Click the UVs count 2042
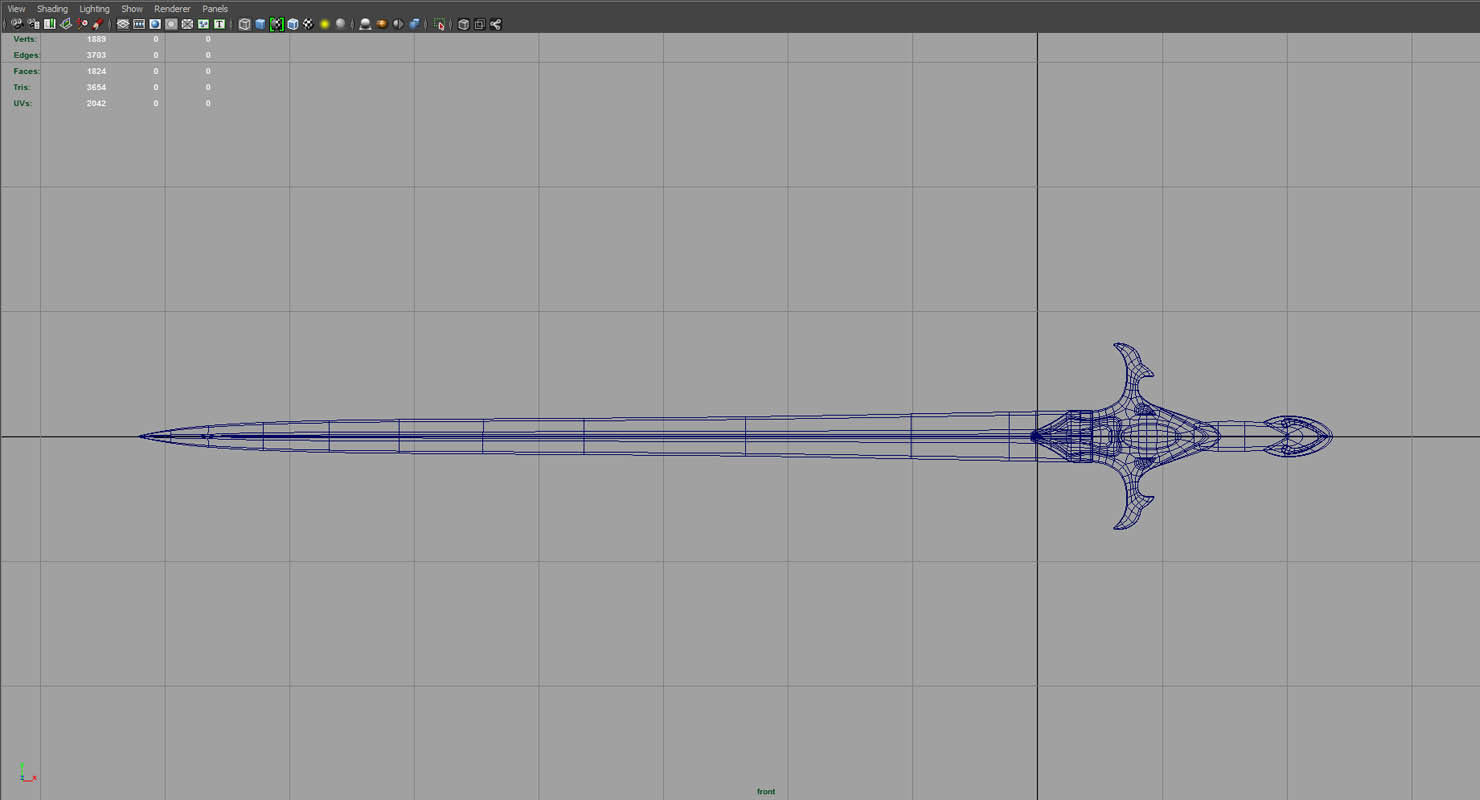The image size is (1480, 800). click(x=96, y=103)
